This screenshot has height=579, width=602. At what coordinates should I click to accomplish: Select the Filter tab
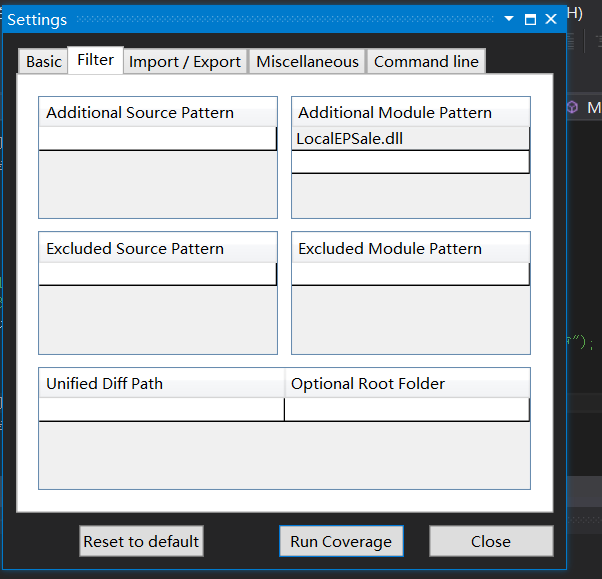tap(96, 60)
